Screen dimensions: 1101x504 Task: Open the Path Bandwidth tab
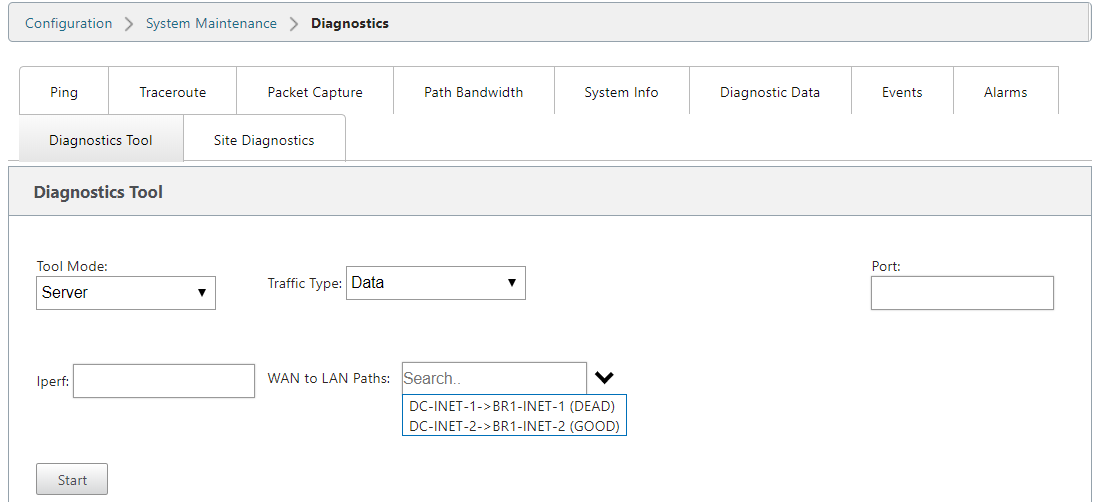coord(473,92)
